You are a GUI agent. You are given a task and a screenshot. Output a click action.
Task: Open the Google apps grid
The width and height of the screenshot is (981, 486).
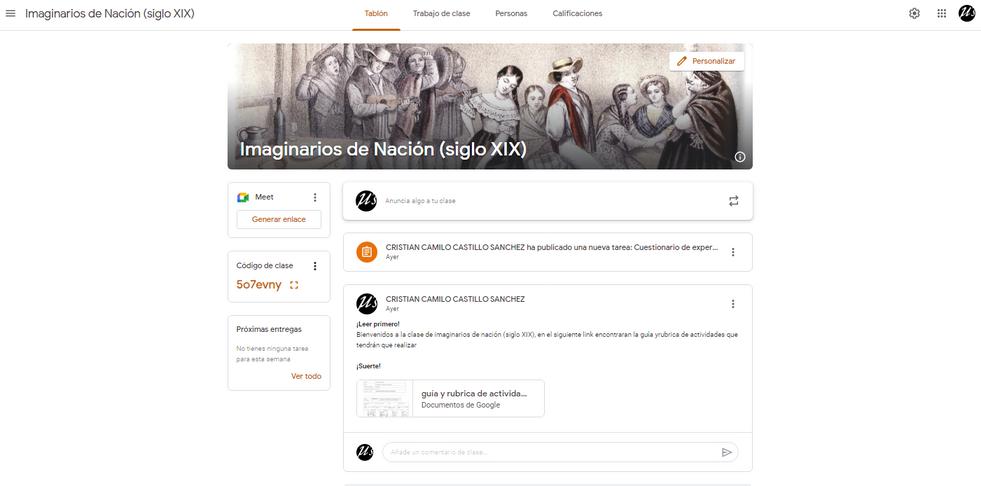click(x=942, y=13)
